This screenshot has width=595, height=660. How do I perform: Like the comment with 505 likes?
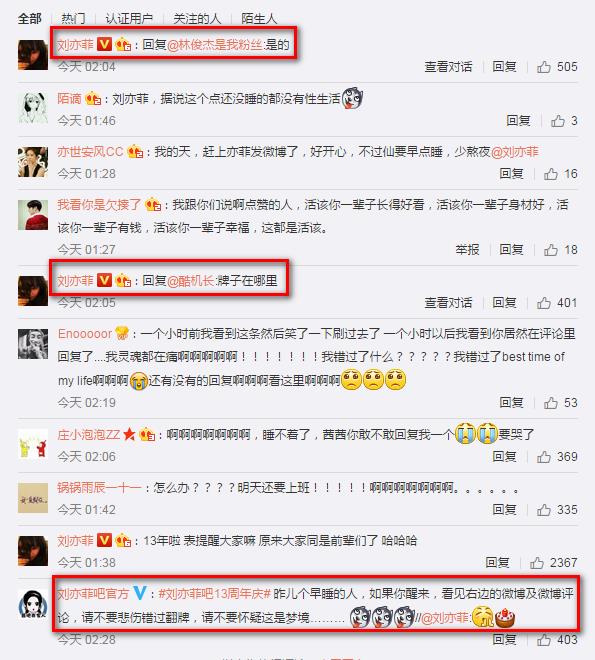[x=544, y=67]
